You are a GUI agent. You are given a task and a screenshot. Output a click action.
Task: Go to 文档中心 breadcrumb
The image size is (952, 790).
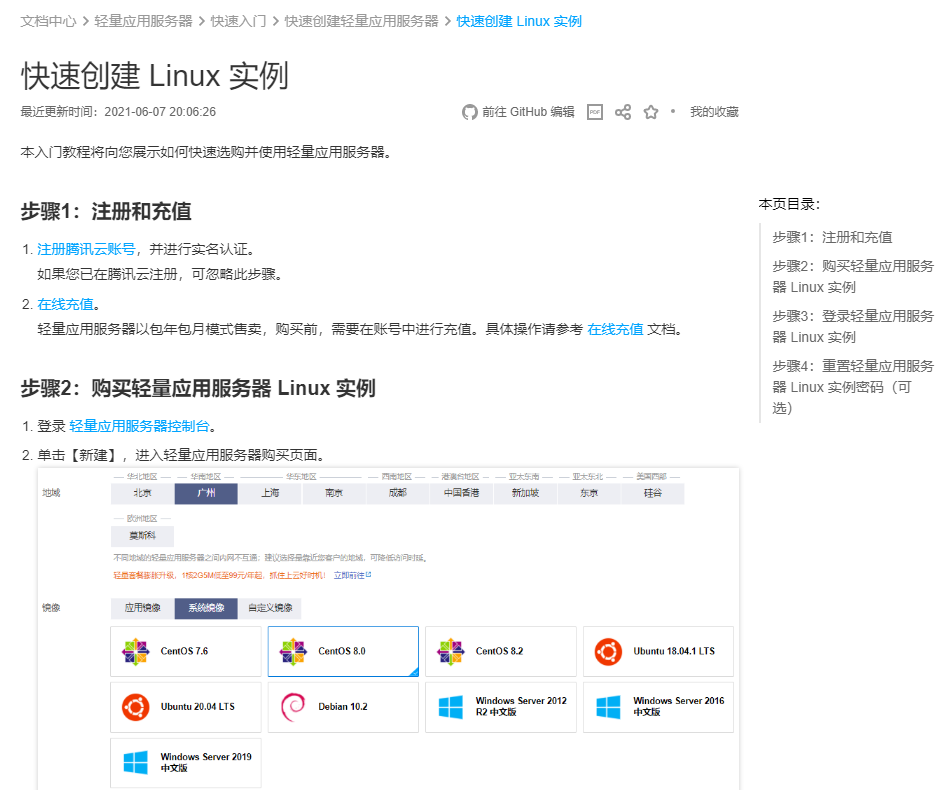pos(49,21)
